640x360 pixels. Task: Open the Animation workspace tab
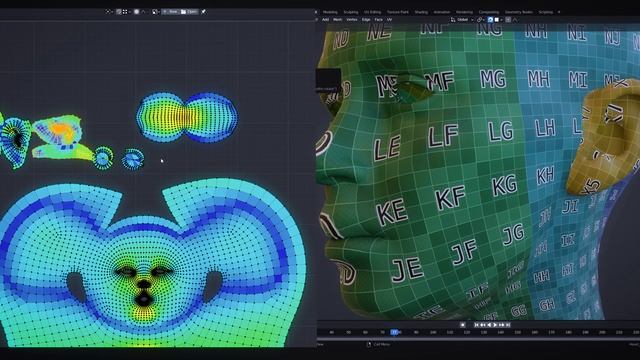coord(442,12)
